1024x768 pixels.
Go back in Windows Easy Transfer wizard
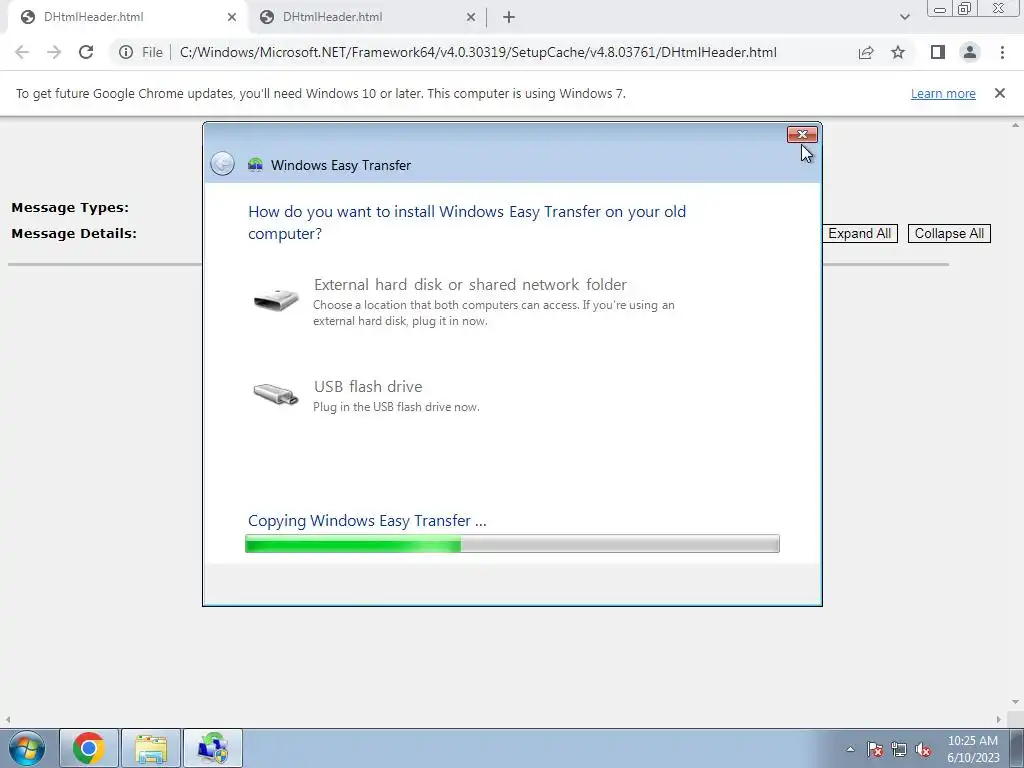tap(223, 163)
